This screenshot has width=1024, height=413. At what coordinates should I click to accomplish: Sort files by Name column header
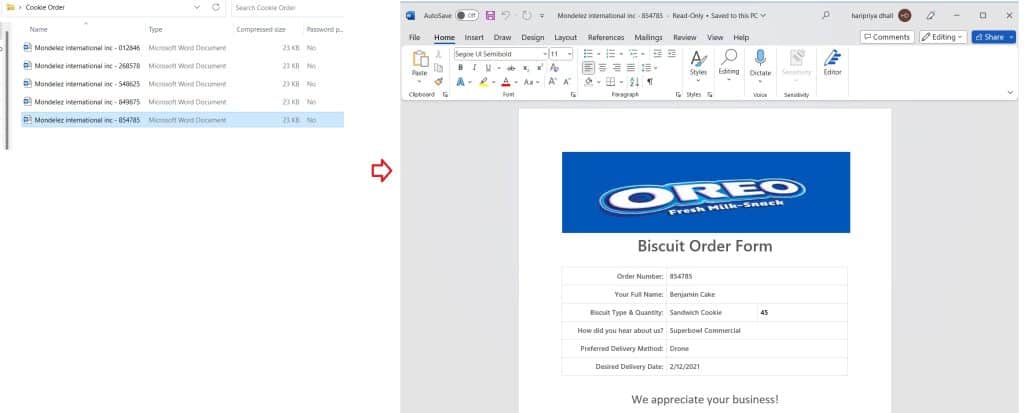(39, 29)
